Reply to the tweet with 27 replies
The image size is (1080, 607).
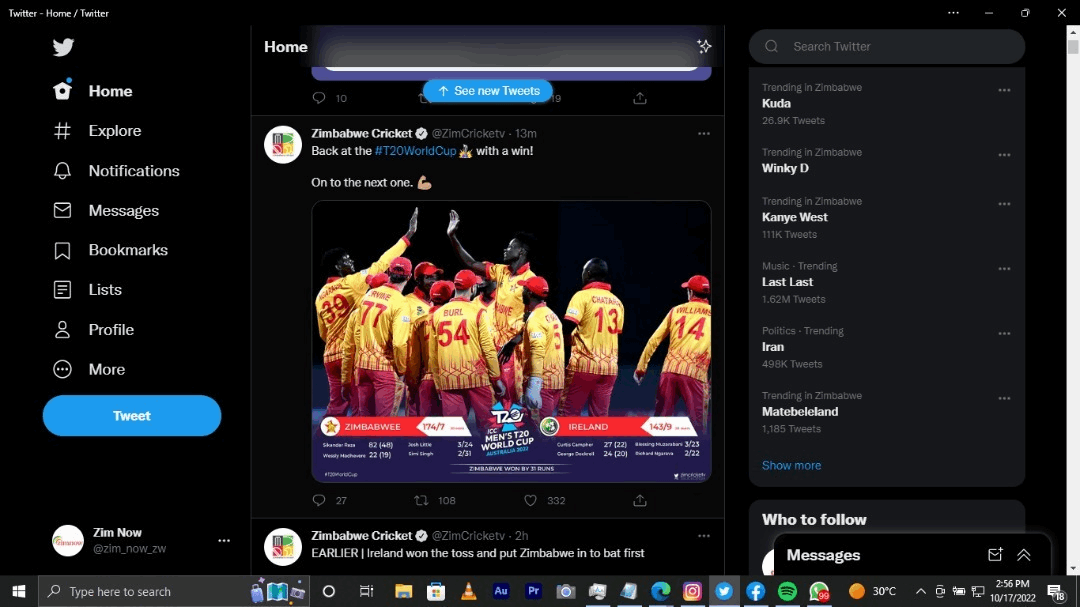pyautogui.click(x=319, y=500)
